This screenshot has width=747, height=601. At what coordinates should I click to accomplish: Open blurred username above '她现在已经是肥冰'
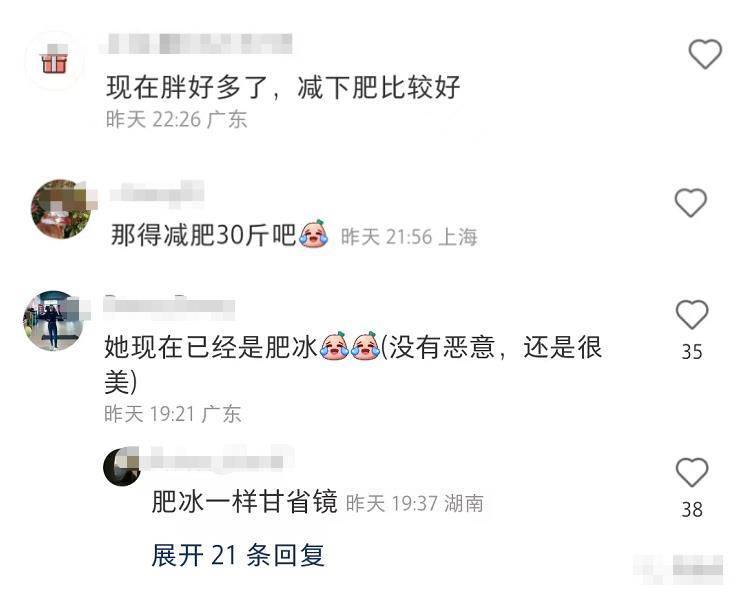(x=169, y=305)
